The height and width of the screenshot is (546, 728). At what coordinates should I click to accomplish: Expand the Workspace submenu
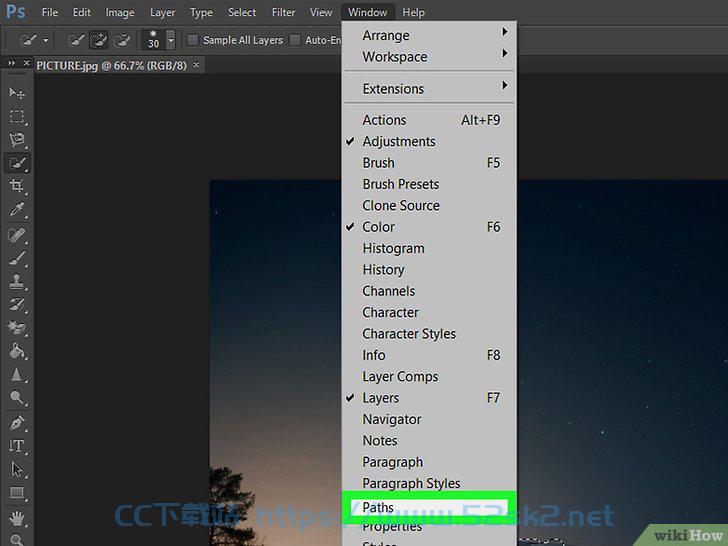430,57
